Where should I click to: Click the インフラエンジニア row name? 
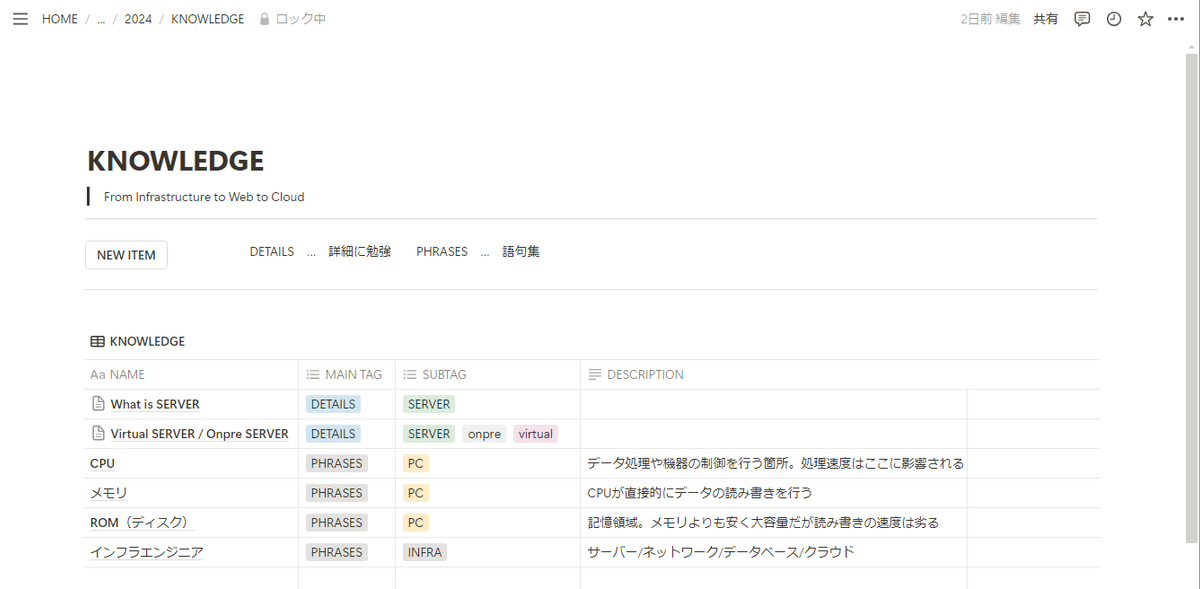tap(146, 552)
